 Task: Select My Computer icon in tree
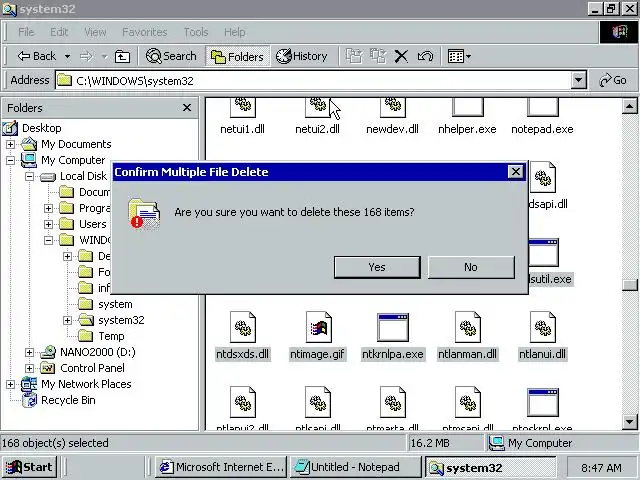coord(29,160)
